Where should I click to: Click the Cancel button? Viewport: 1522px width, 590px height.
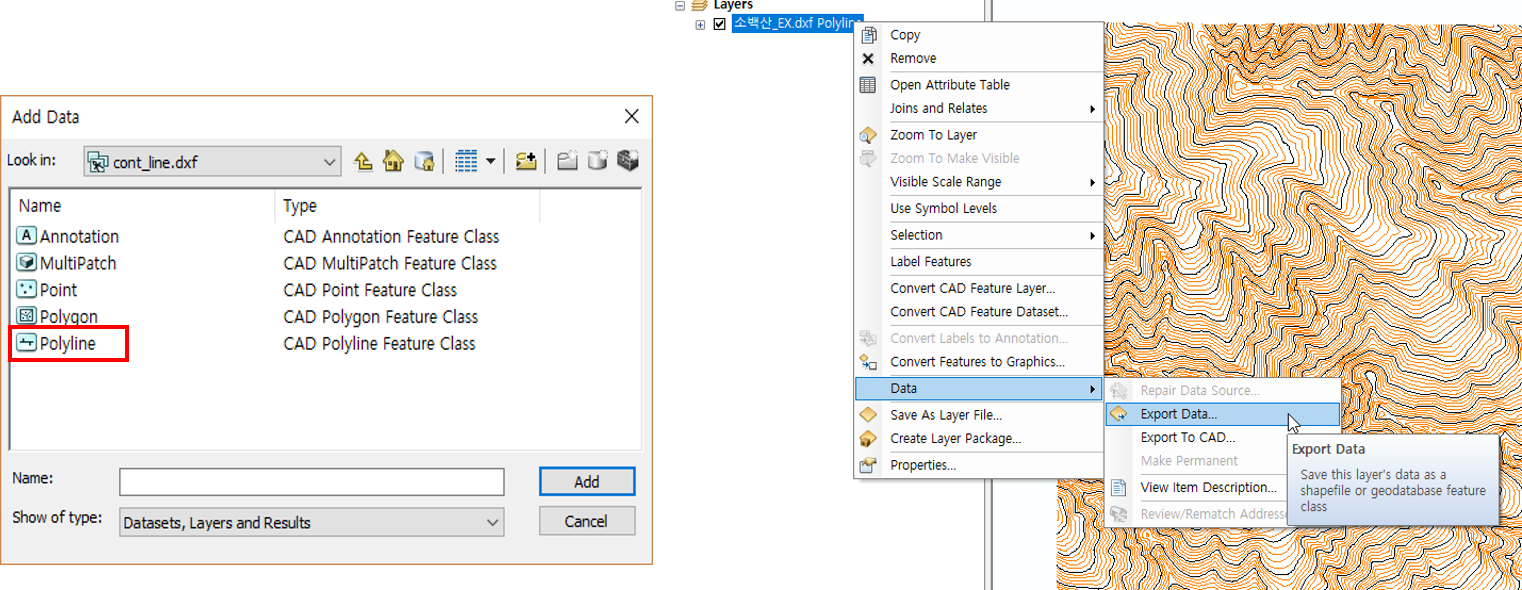[587, 521]
